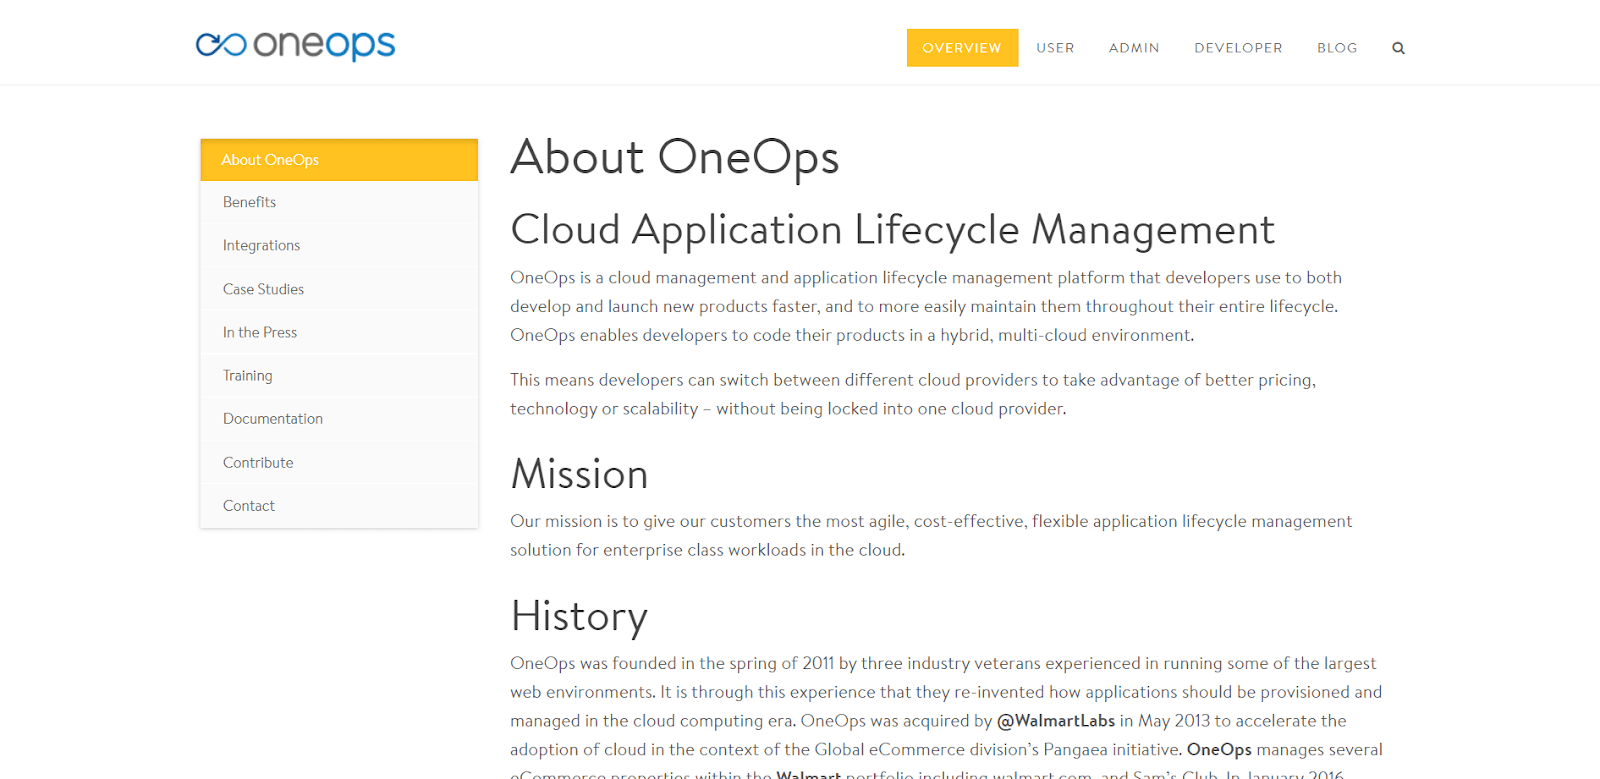Open the ADMIN nav item
This screenshot has height=779, width=1600.
tap(1134, 48)
